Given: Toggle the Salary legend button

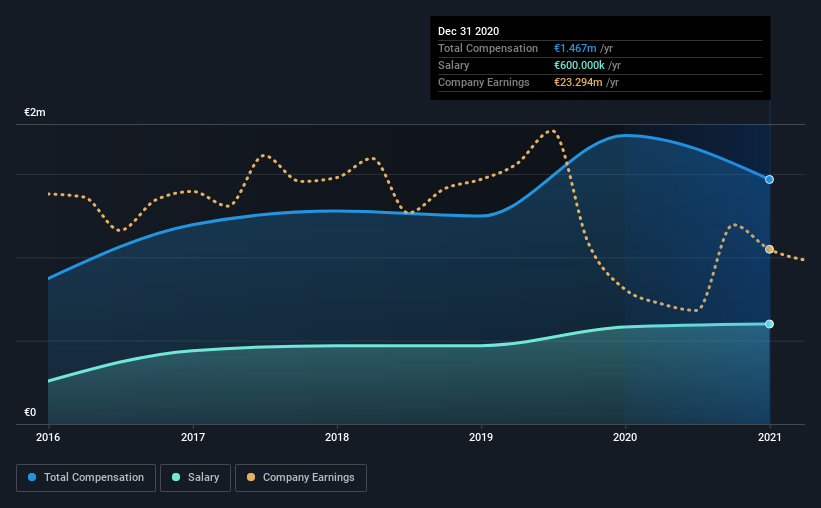Looking at the screenshot, I should point(195,478).
